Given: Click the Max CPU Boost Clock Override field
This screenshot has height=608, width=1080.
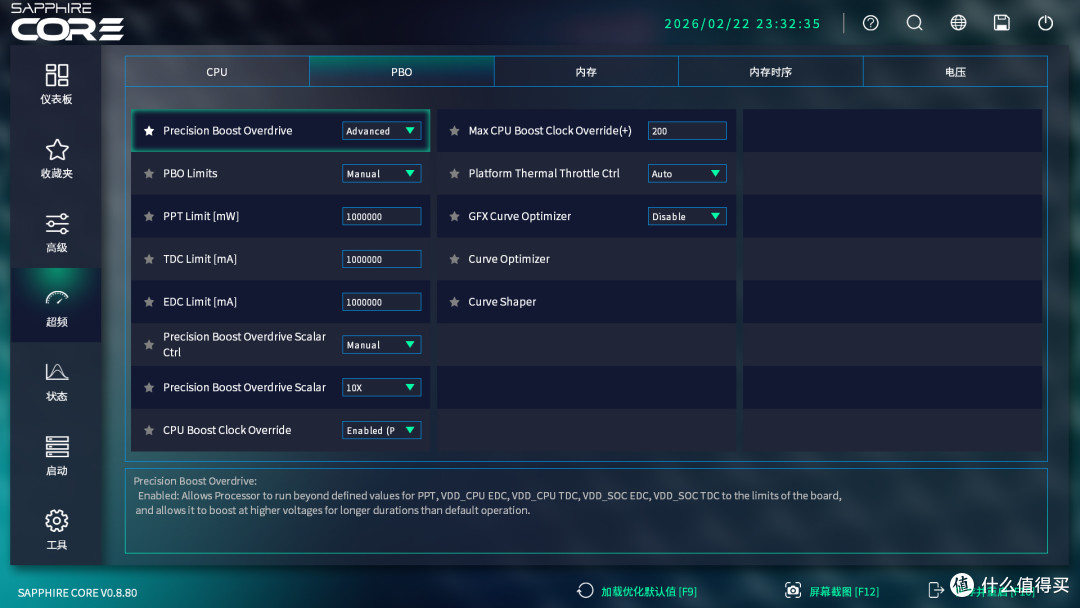Looking at the screenshot, I should click(x=687, y=131).
